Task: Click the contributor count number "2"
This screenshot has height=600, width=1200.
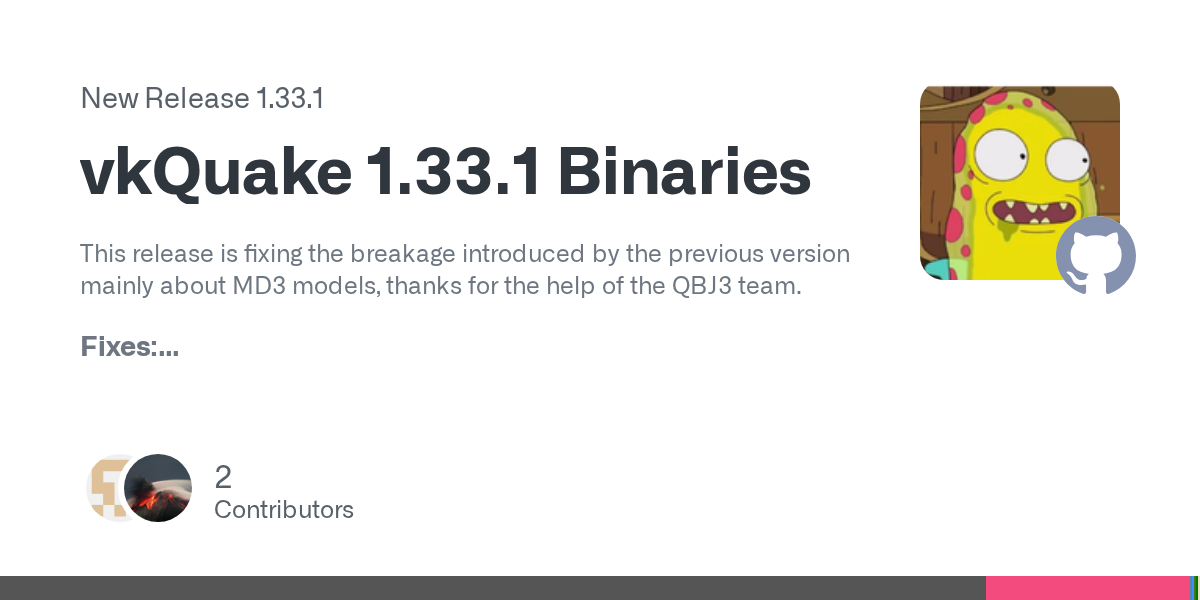Action: tap(223, 476)
